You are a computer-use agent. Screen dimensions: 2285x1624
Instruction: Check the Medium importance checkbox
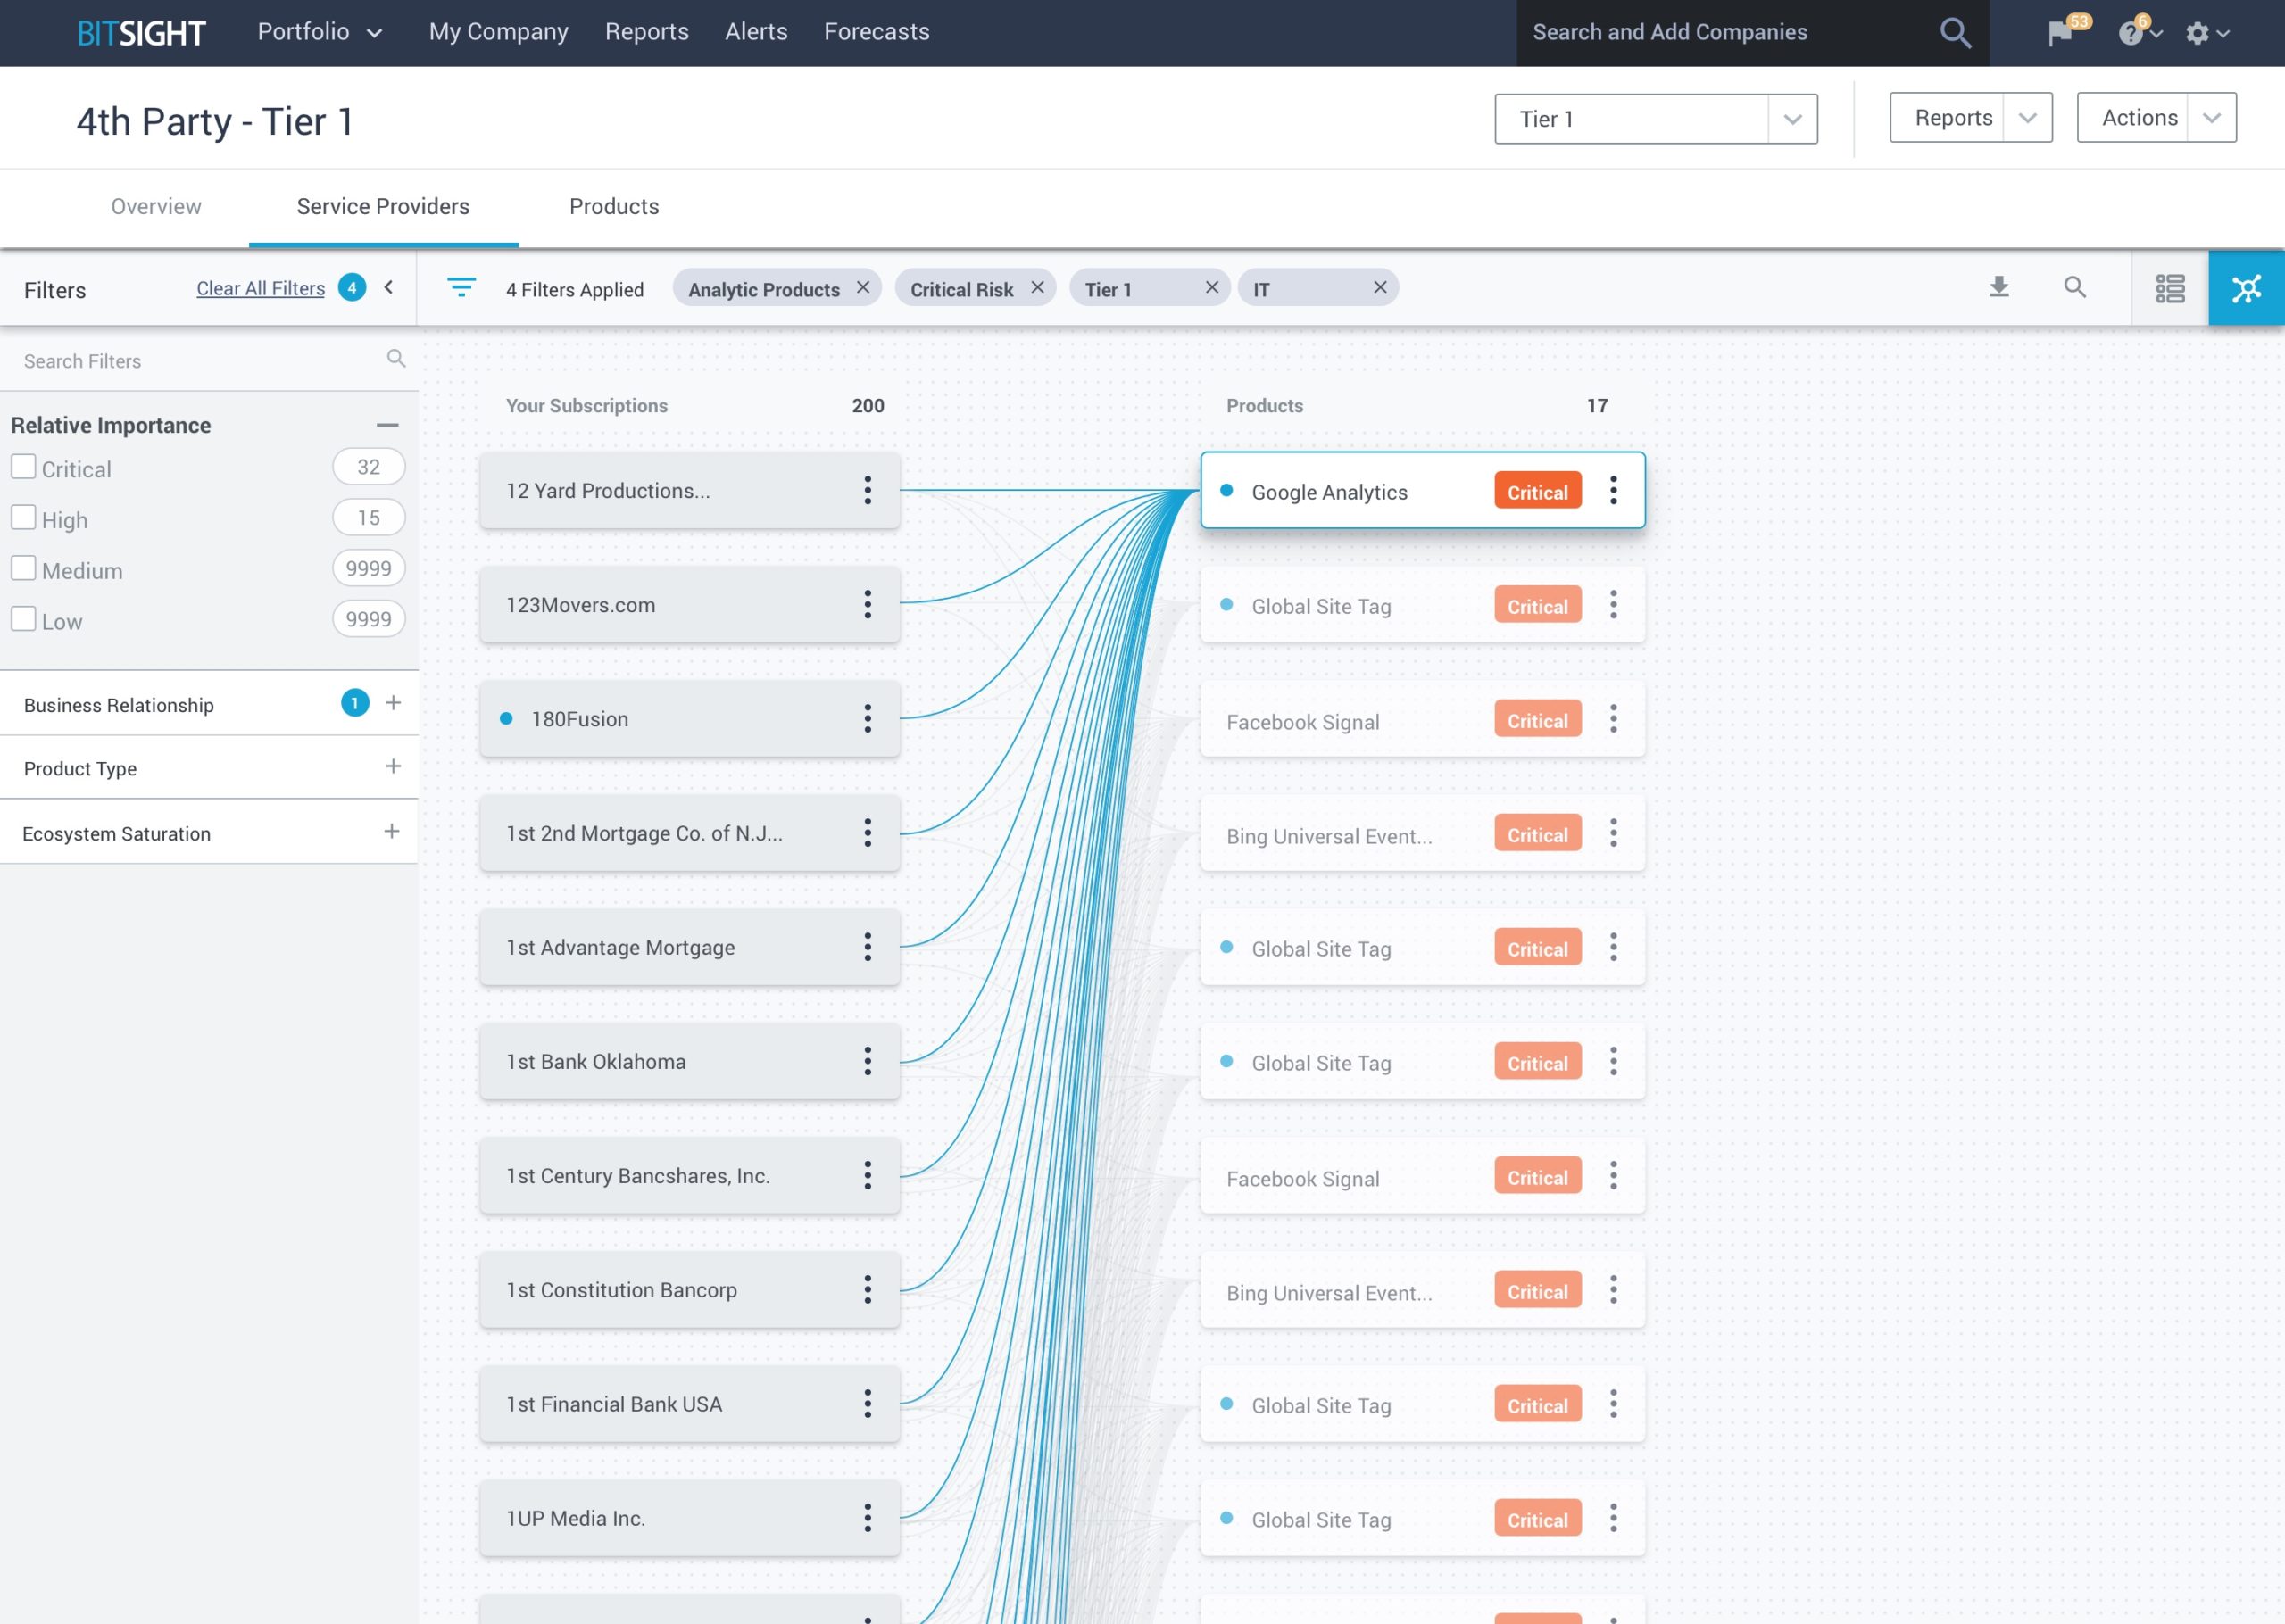click(23, 569)
